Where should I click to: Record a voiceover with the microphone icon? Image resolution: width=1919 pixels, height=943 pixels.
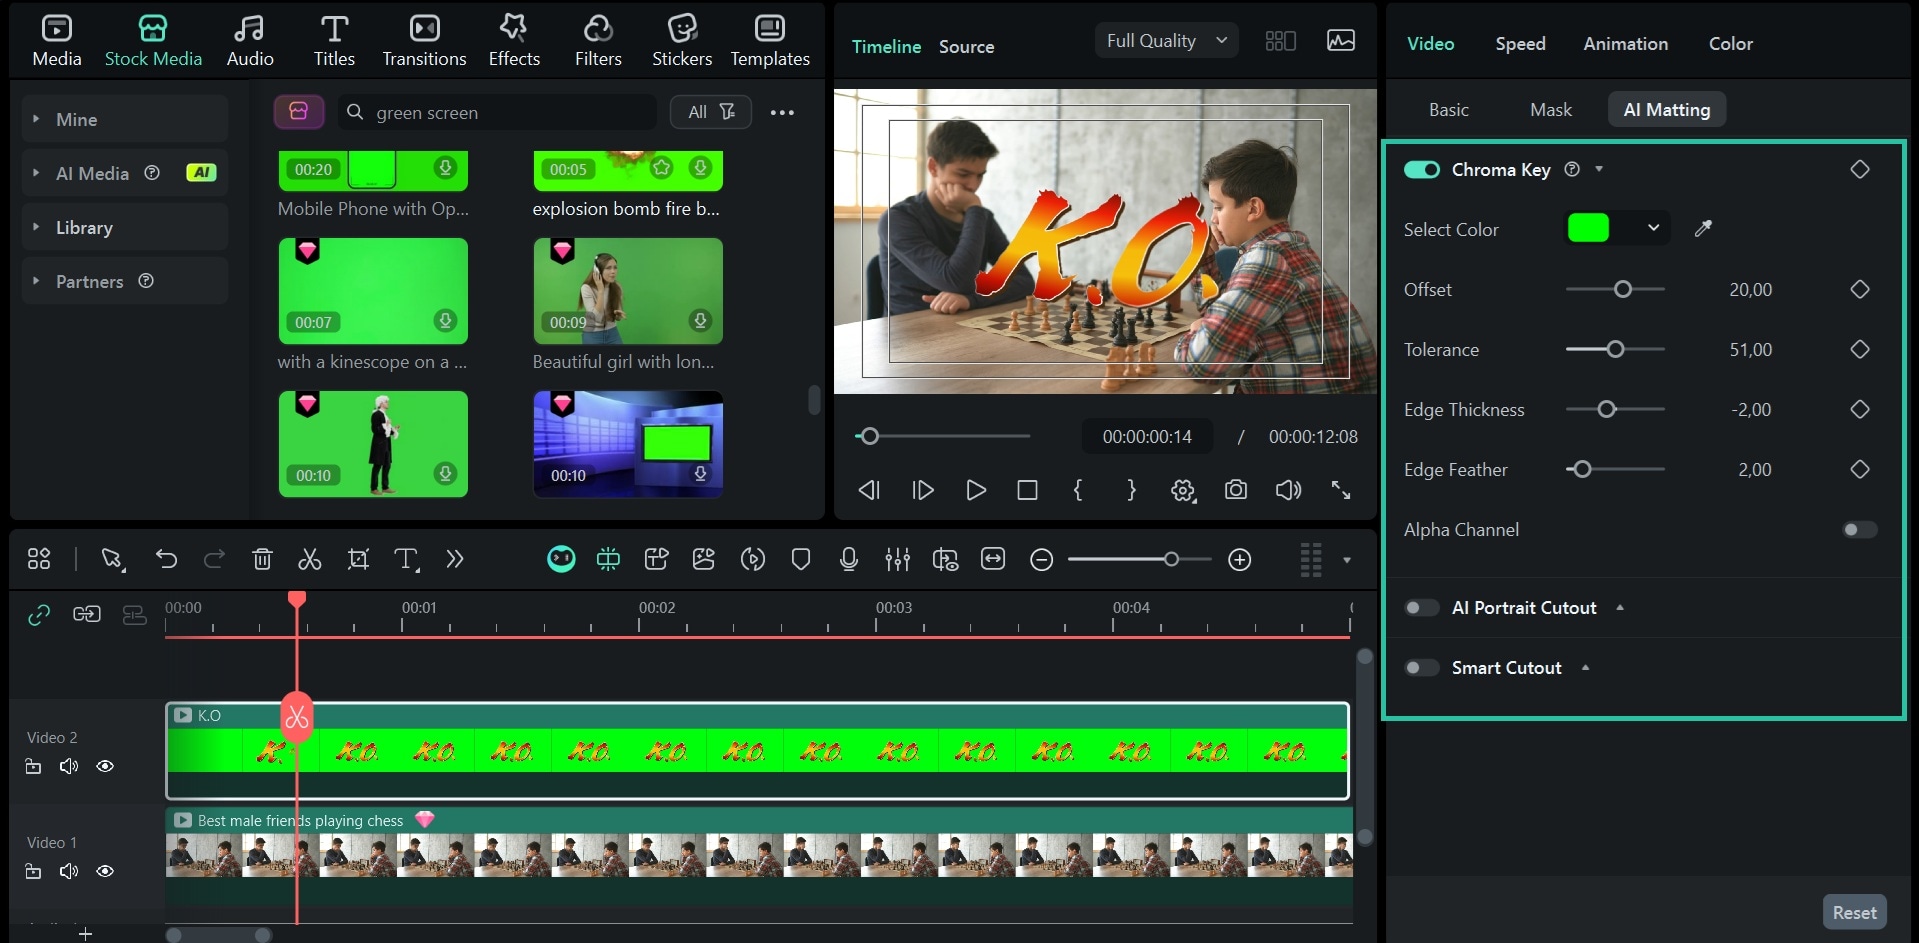[848, 559]
